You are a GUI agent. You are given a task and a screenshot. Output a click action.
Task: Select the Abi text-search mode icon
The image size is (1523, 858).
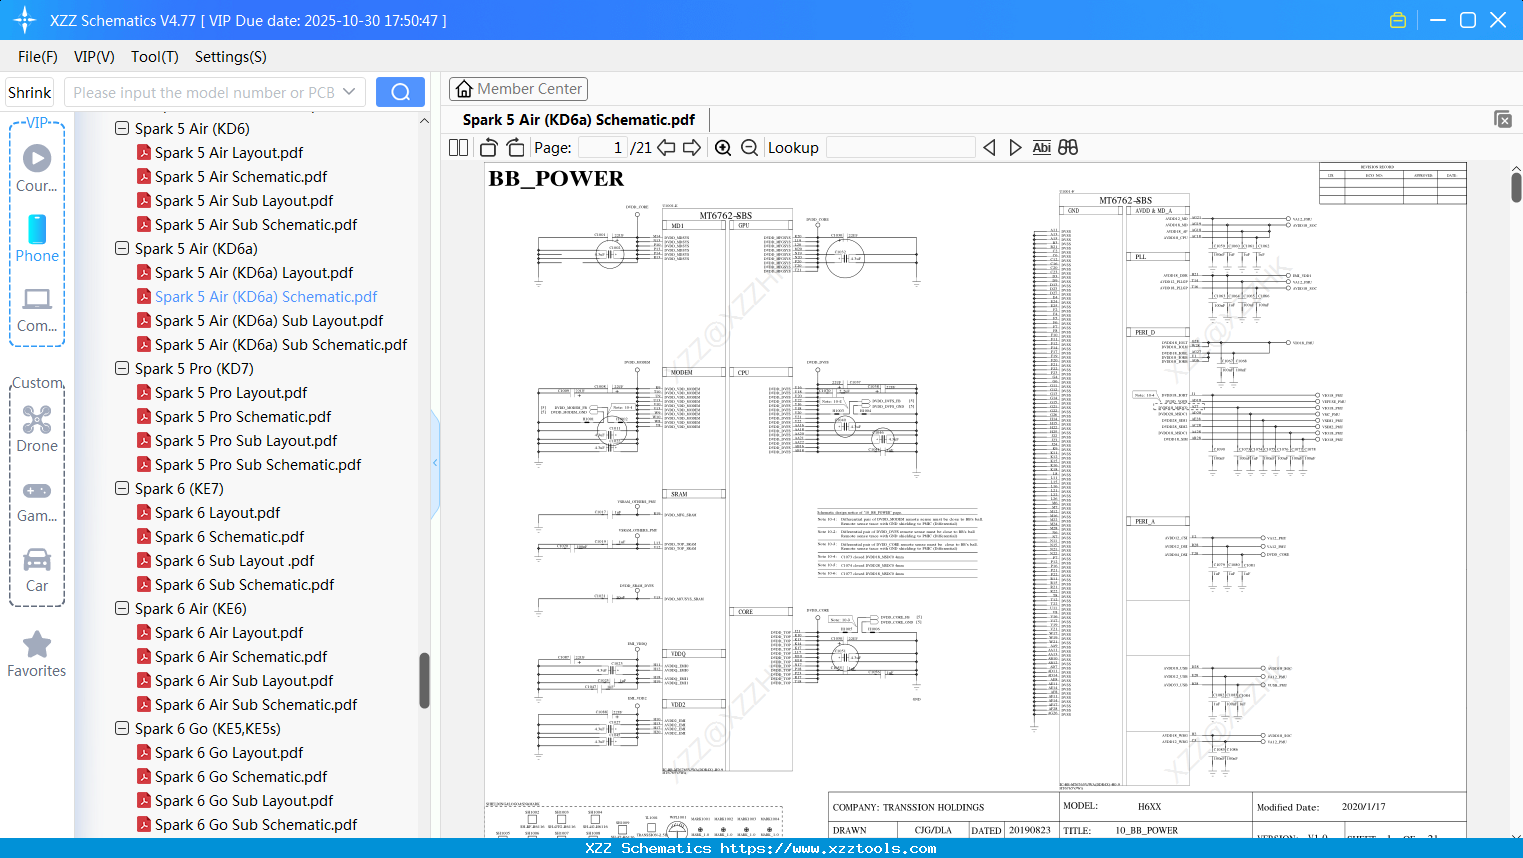point(1042,147)
